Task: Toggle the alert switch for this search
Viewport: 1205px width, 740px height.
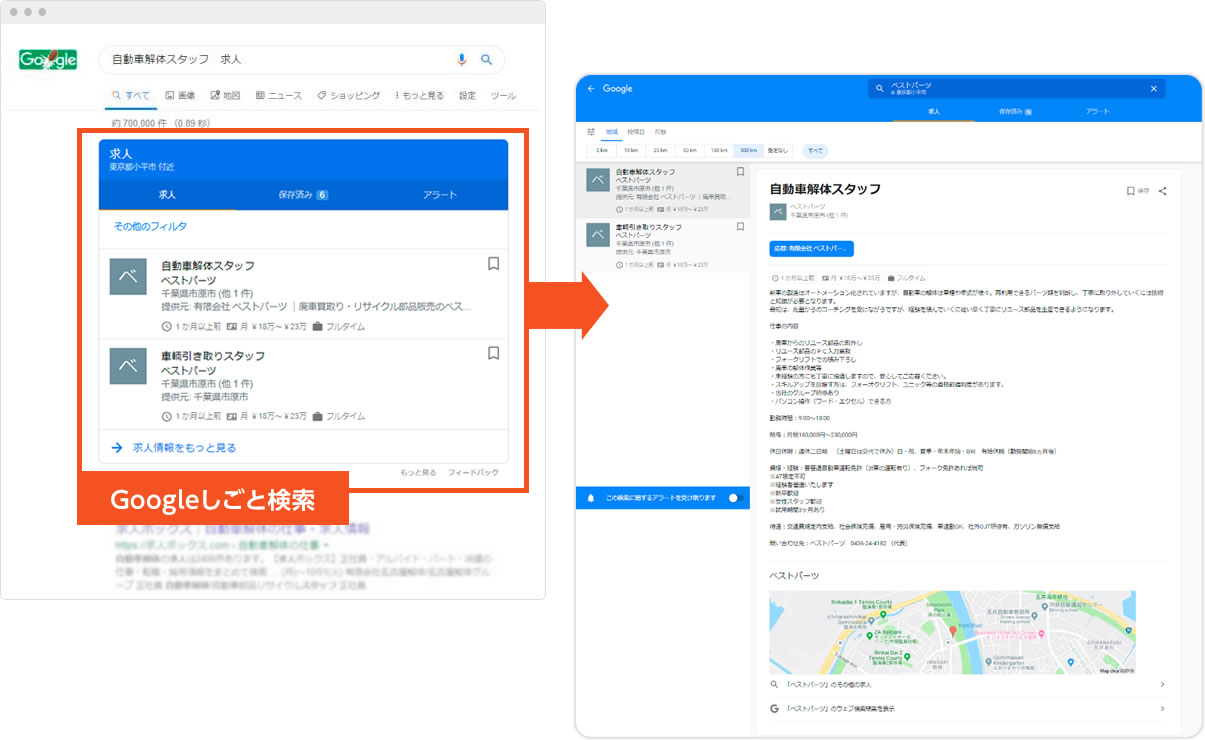Action: [736, 497]
